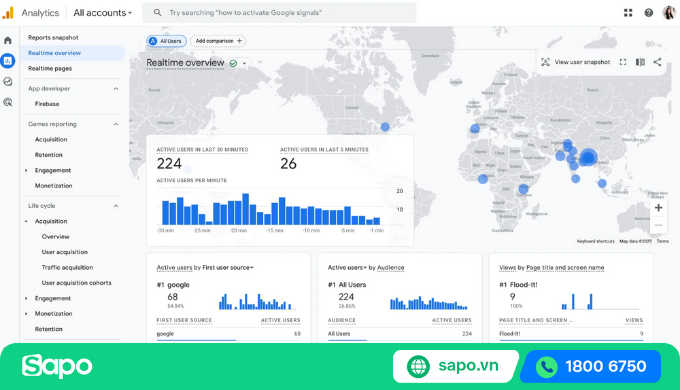The width and height of the screenshot is (680, 390).
Task: Expand Engagement under Games reporting
Action: pos(26,170)
